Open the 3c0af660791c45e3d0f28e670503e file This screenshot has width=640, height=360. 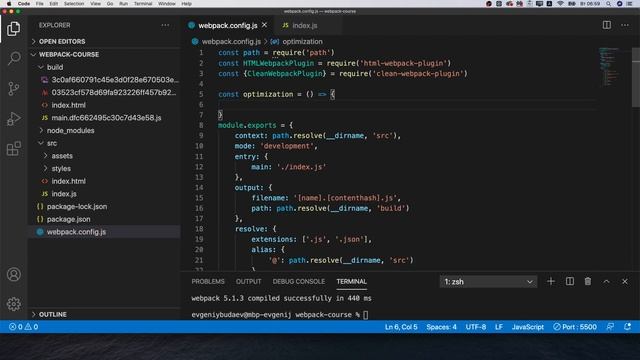pos(105,80)
